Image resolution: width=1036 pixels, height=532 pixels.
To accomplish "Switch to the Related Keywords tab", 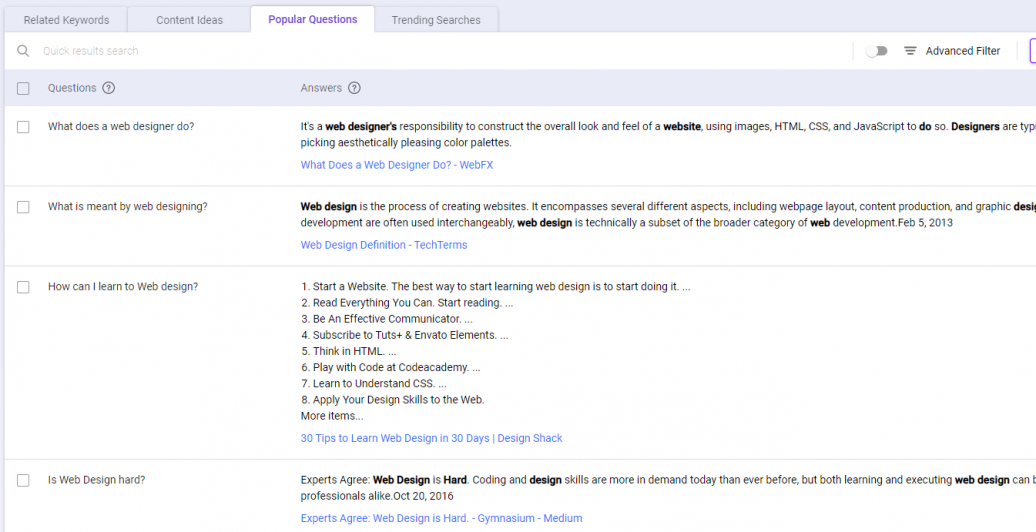I will 66,20.
